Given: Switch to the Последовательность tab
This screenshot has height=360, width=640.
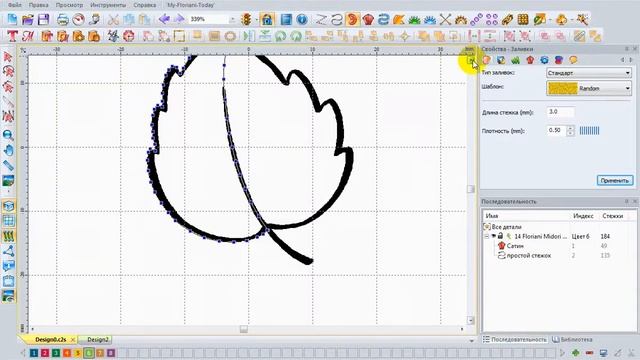Looking at the screenshot, I should click(x=515, y=340).
